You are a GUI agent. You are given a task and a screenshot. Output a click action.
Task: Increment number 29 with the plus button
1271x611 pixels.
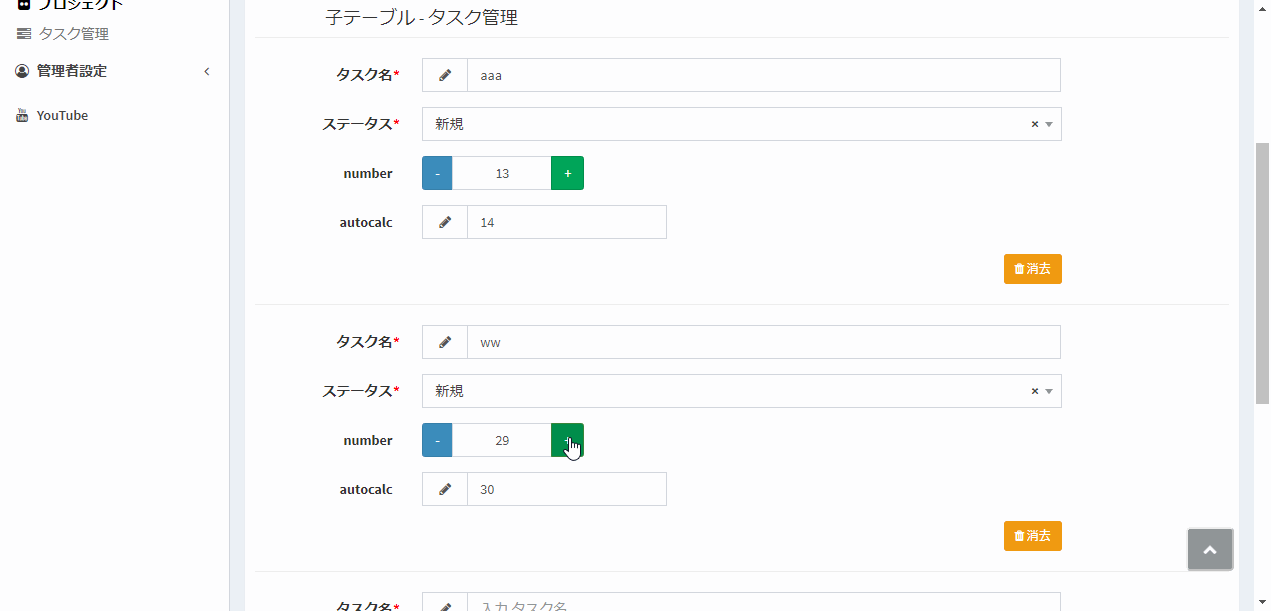pyautogui.click(x=567, y=440)
